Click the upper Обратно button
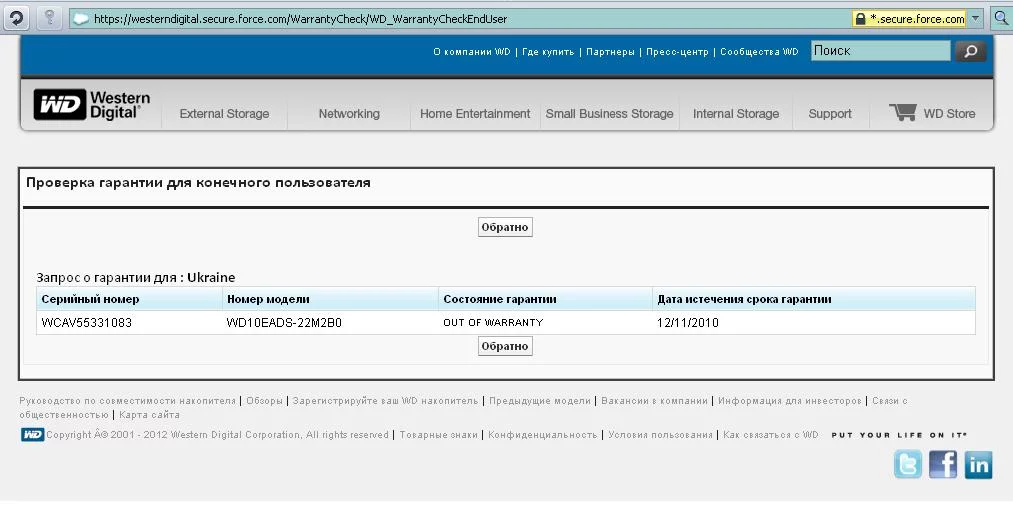 505,227
